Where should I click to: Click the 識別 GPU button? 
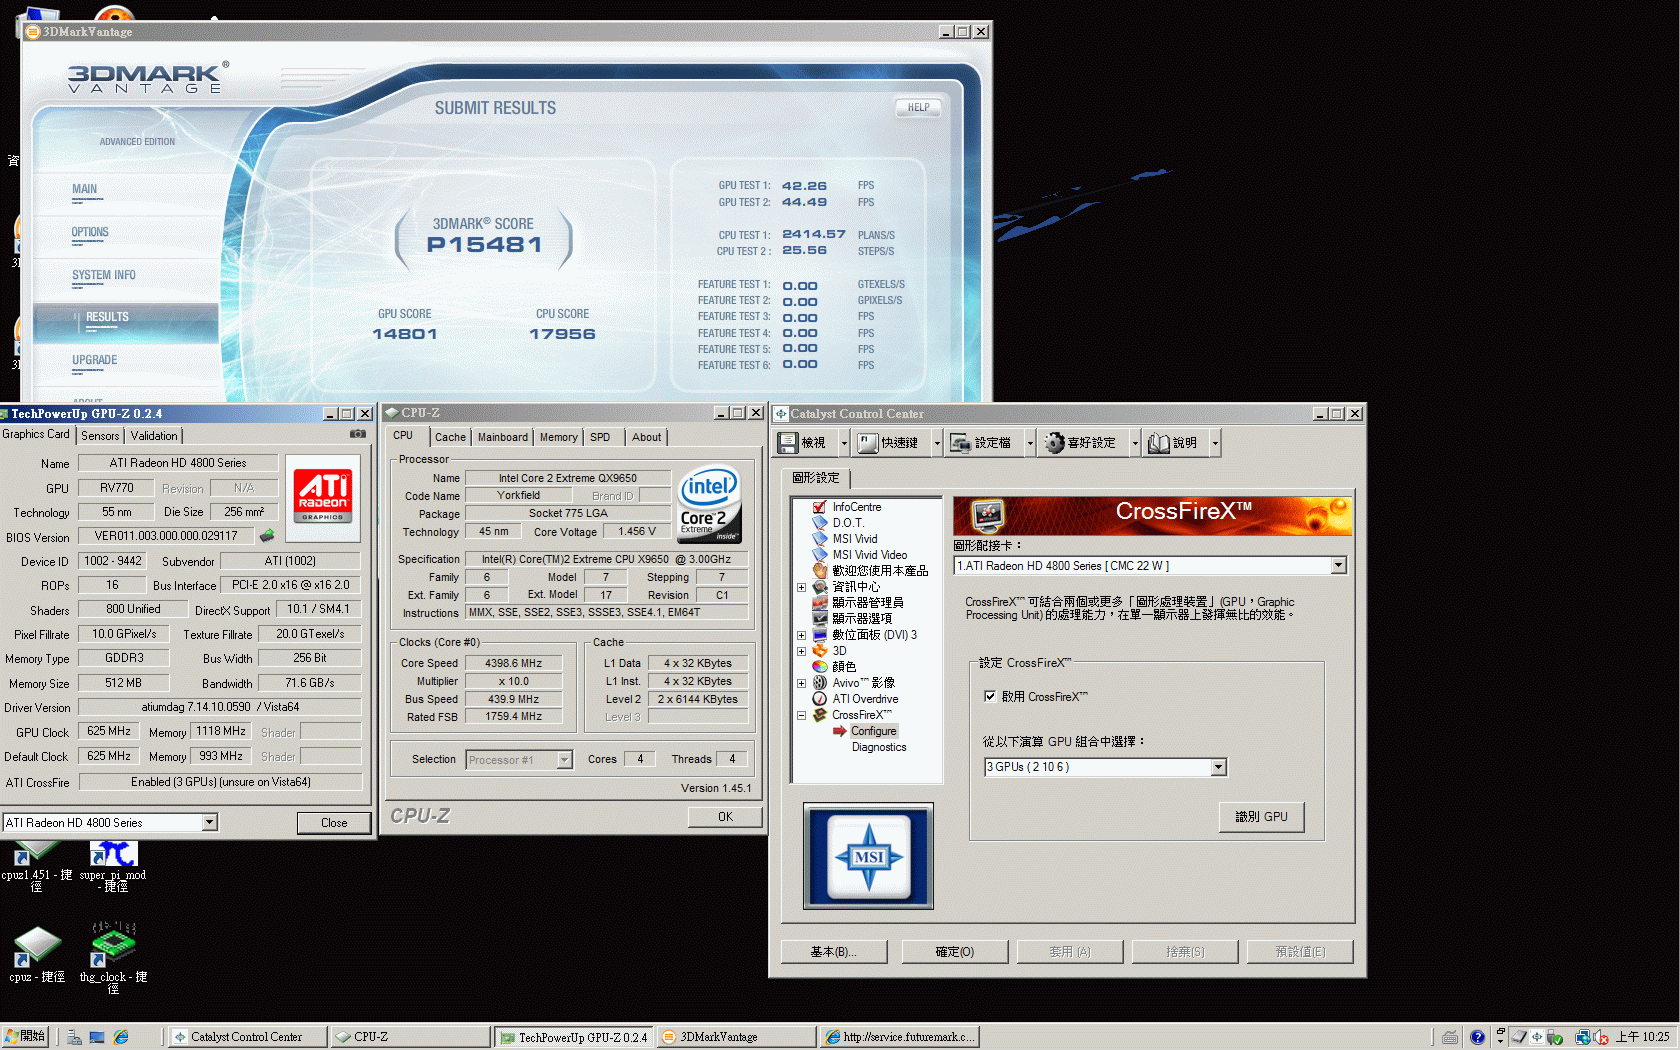click(x=1261, y=817)
